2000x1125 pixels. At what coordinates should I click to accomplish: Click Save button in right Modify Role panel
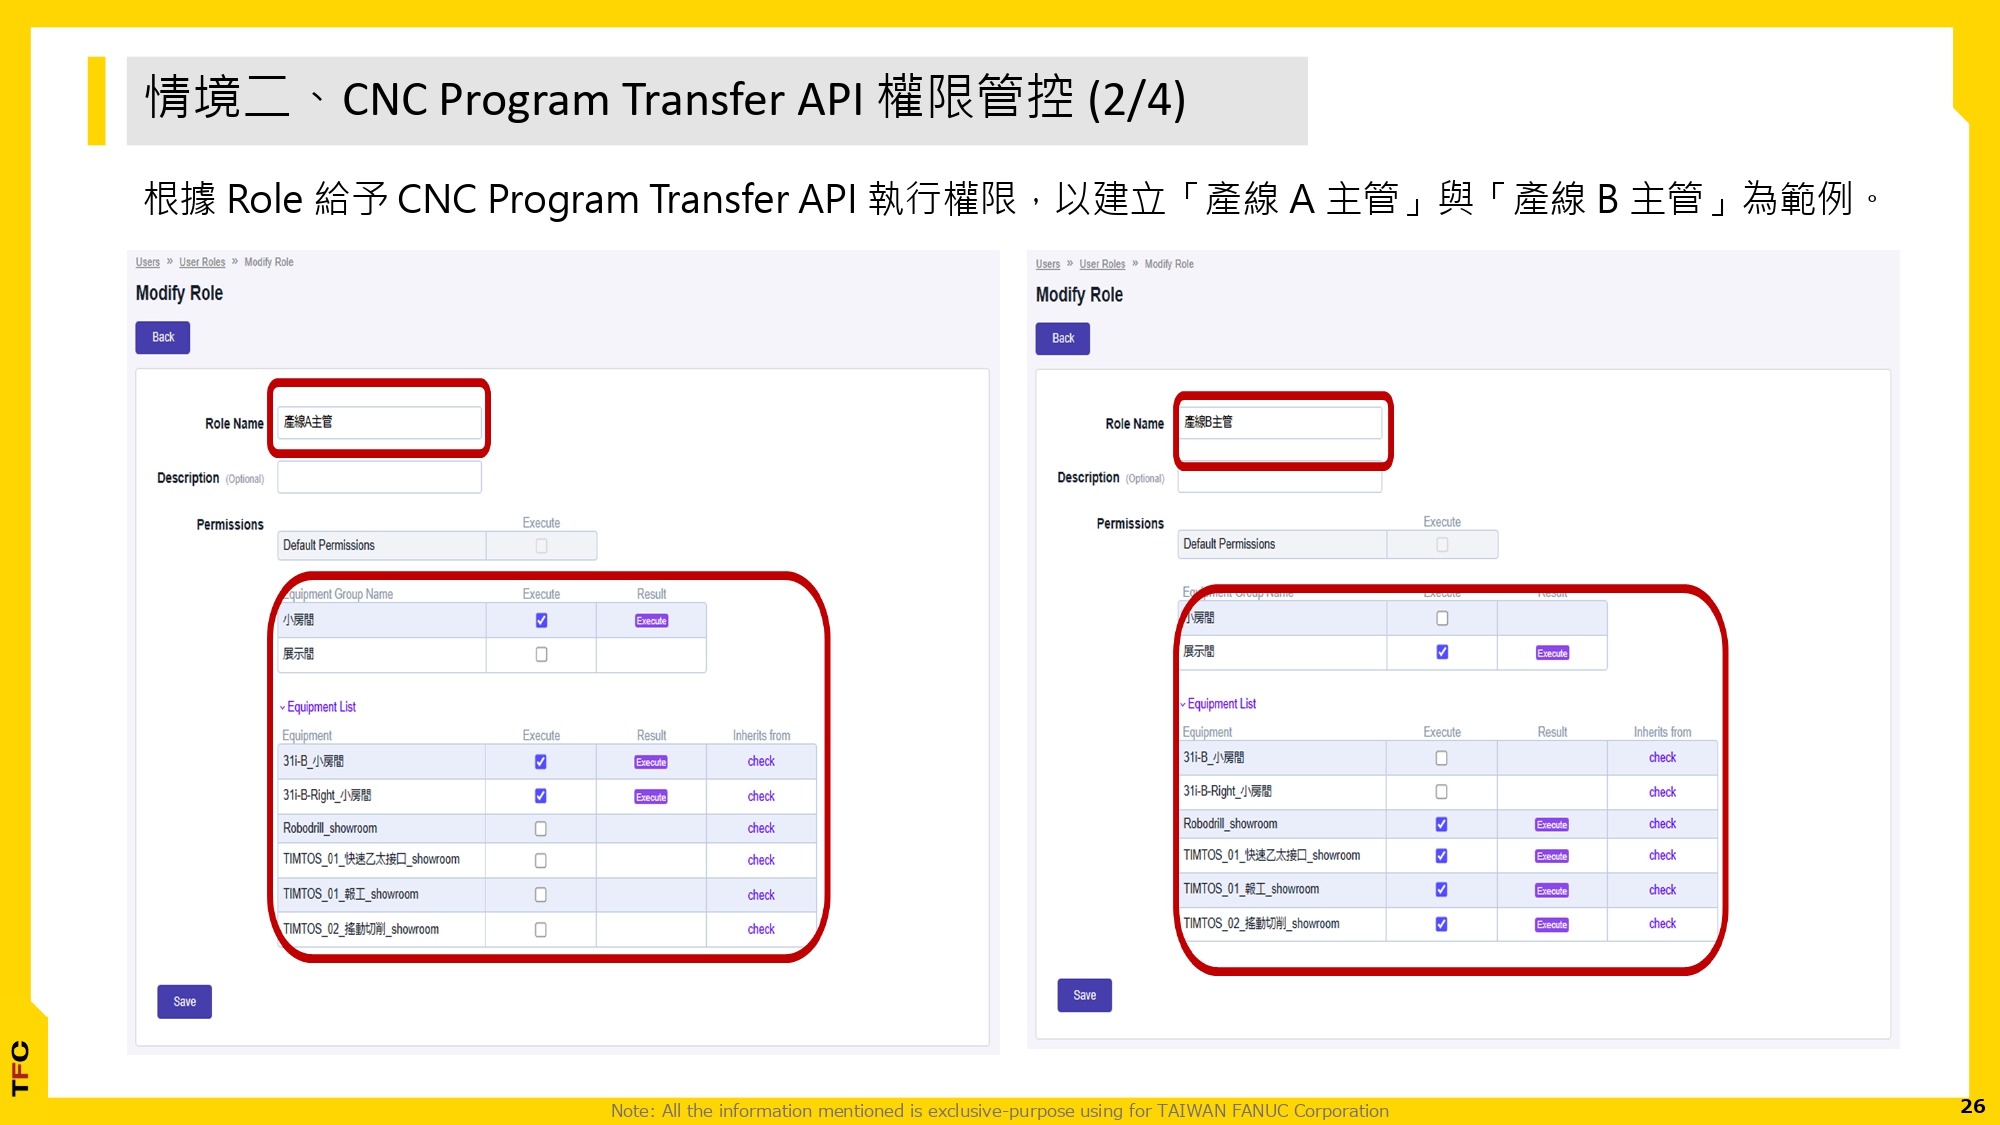point(1084,995)
